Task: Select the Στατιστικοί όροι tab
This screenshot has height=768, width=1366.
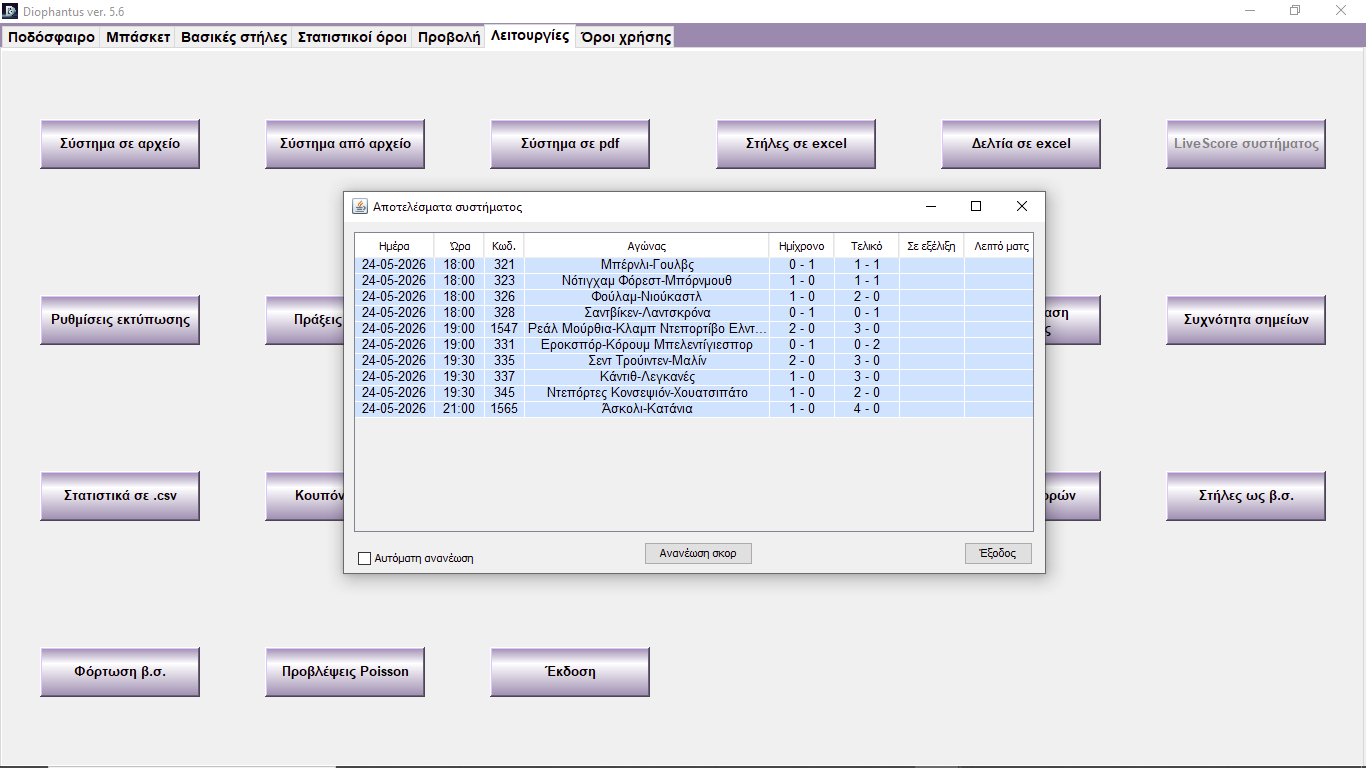Action: (x=352, y=37)
